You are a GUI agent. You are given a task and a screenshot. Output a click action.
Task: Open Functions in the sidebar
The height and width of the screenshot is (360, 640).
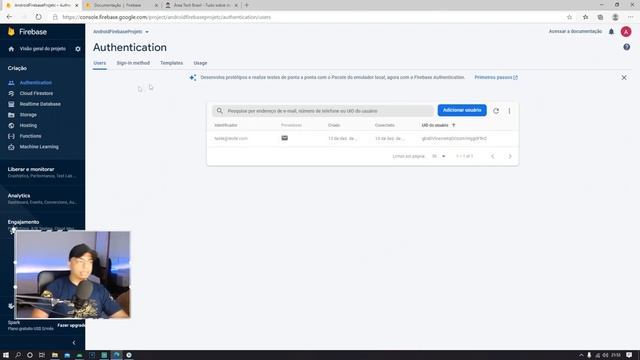(30, 136)
